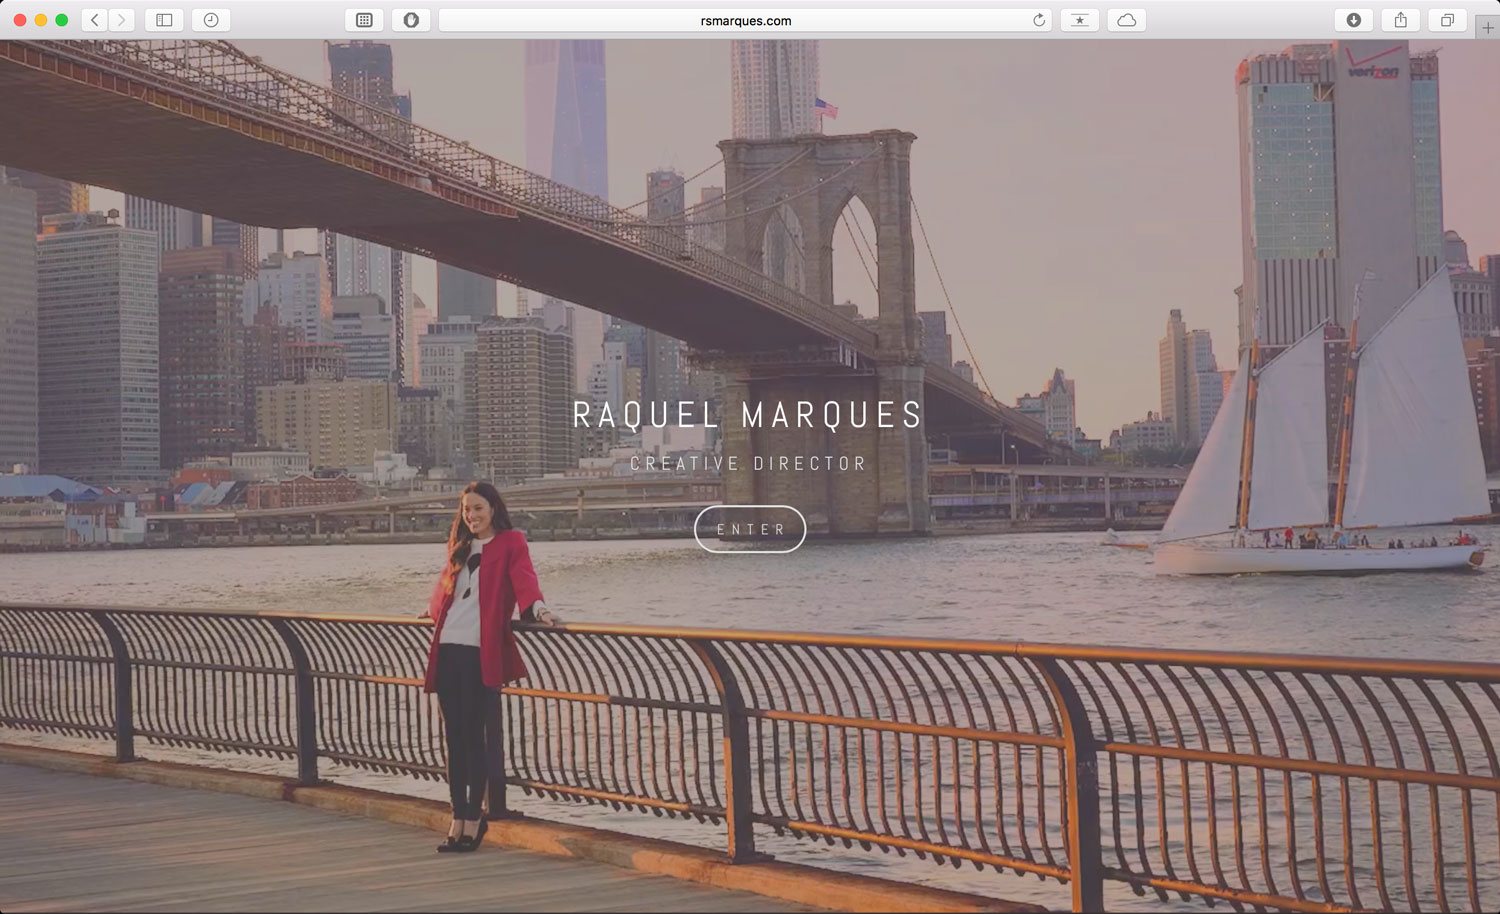Open the browsing history clock button

coord(211,20)
